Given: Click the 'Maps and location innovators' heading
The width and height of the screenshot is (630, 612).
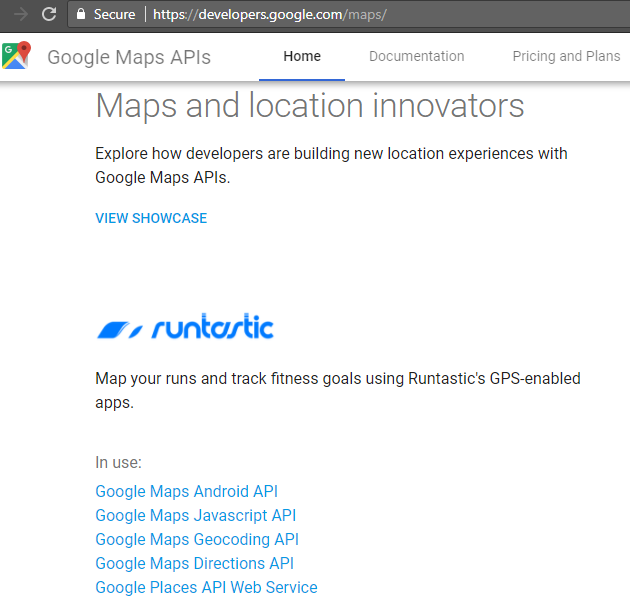Looking at the screenshot, I should click(310, 106).
